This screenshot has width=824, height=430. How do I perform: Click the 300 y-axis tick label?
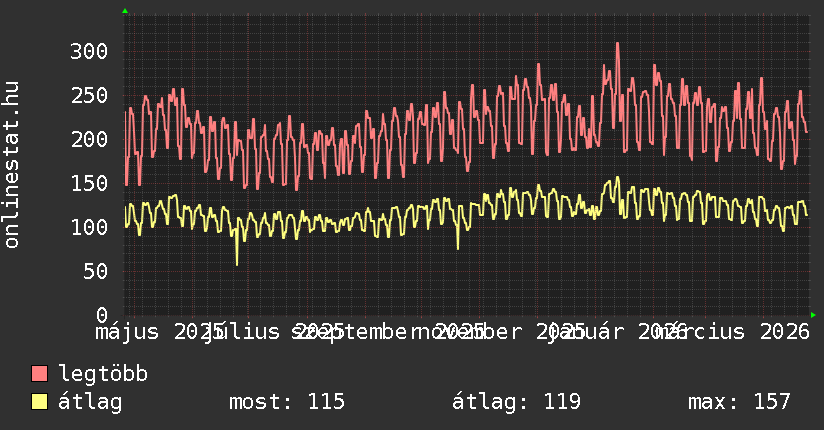tap(88, 51)
